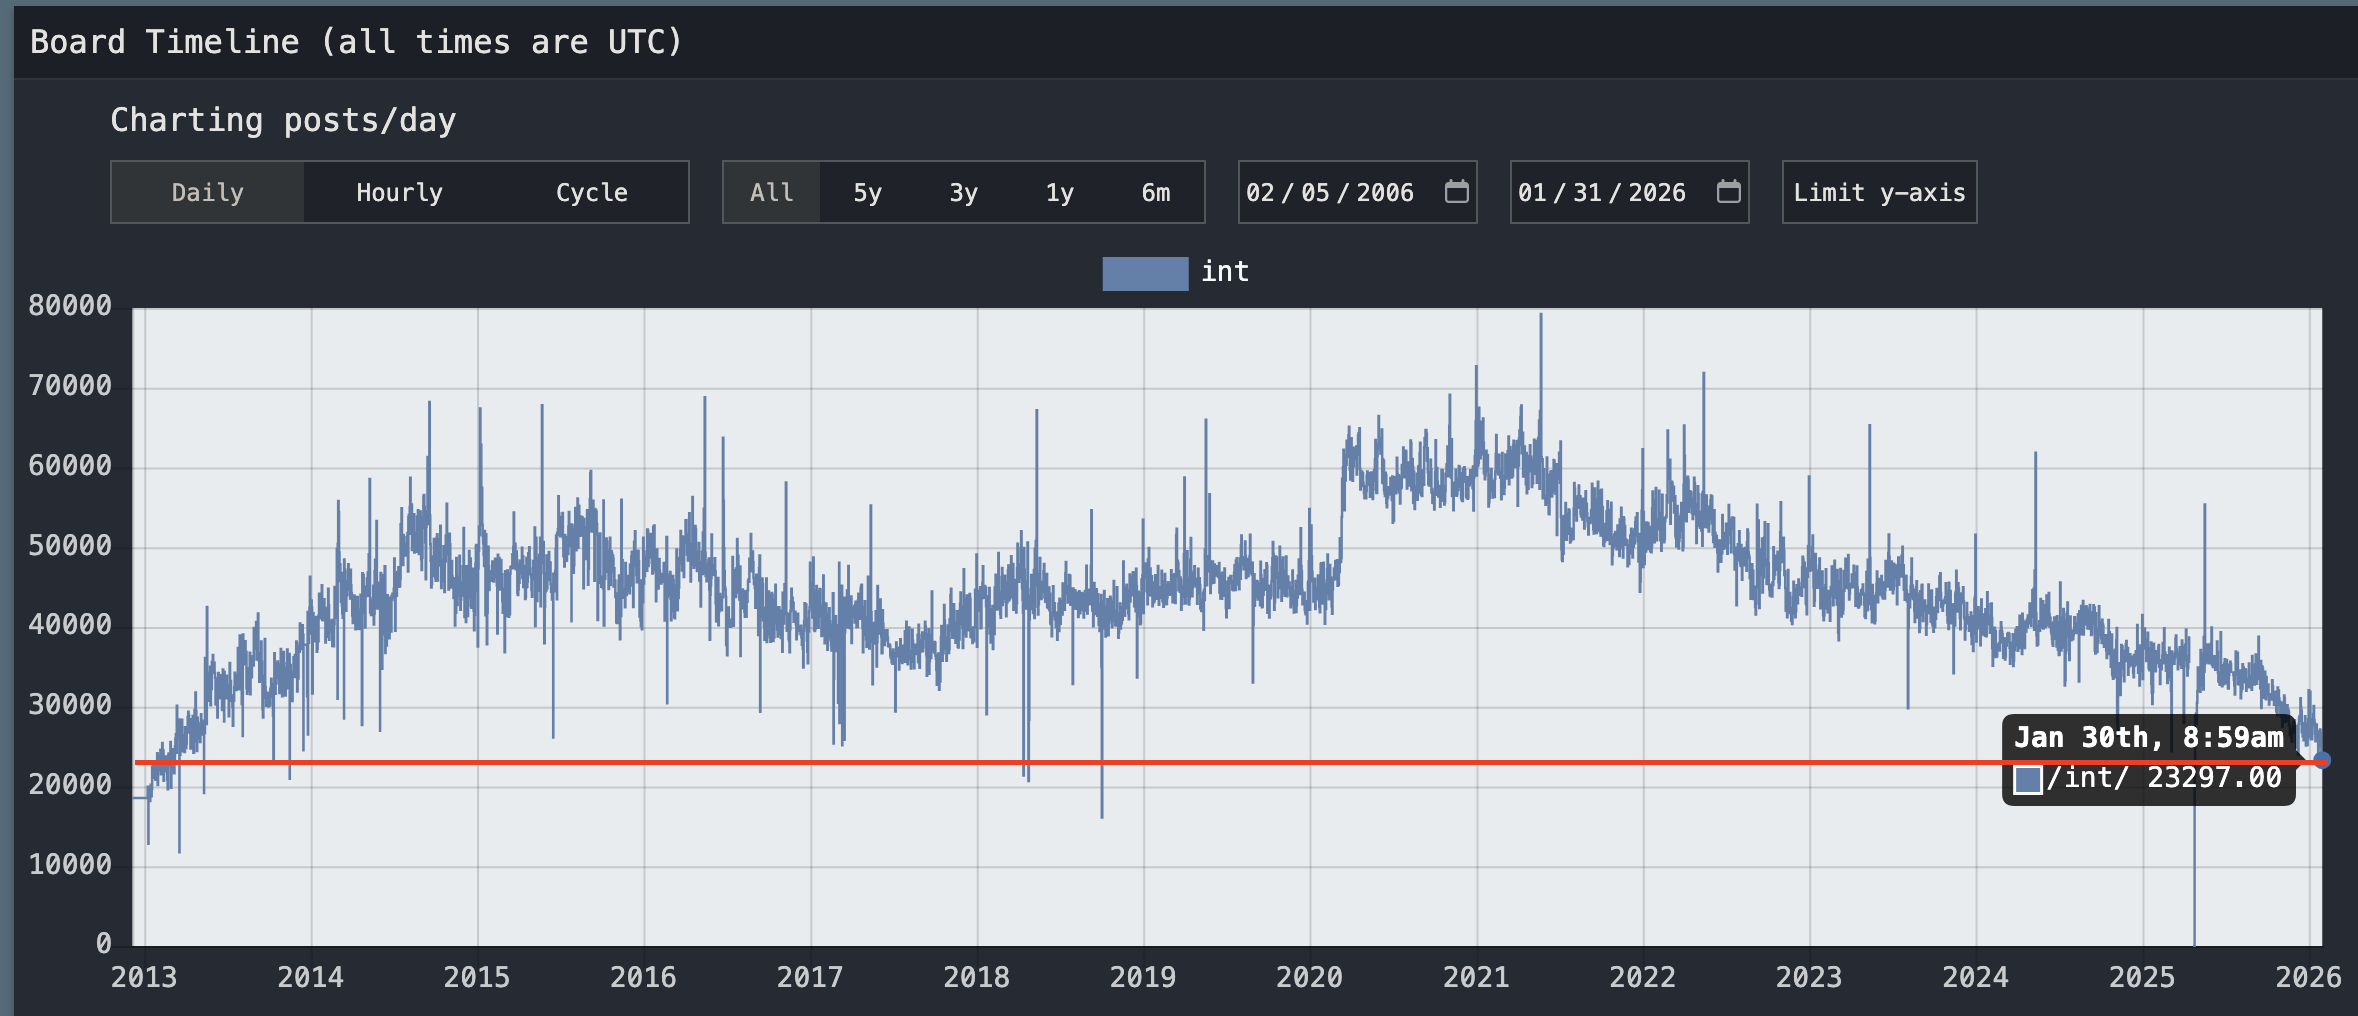Click the 10000 y-axis label
The width and height of the screenshot is (2358, 1016).
(x=70, y=865)
